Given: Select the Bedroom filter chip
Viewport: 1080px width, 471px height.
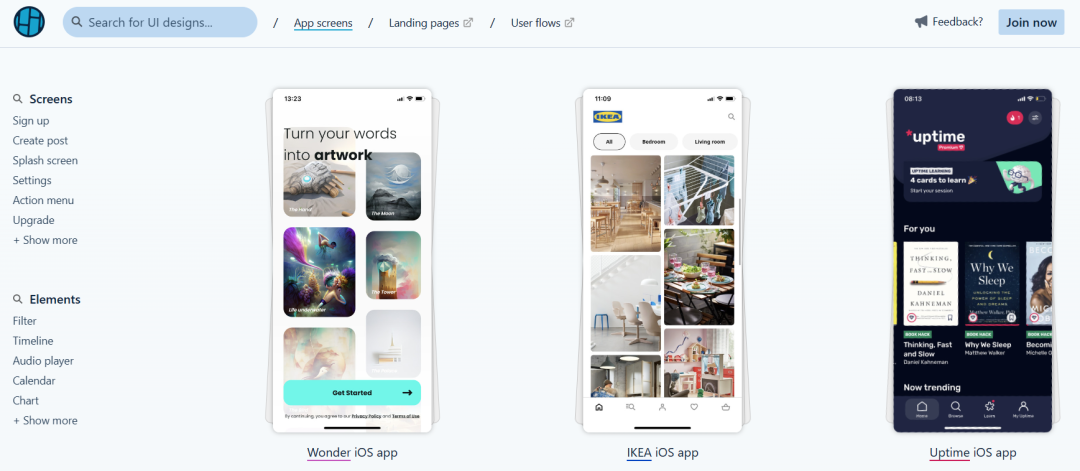Looking at the screenshot, I should click(654, 142).
